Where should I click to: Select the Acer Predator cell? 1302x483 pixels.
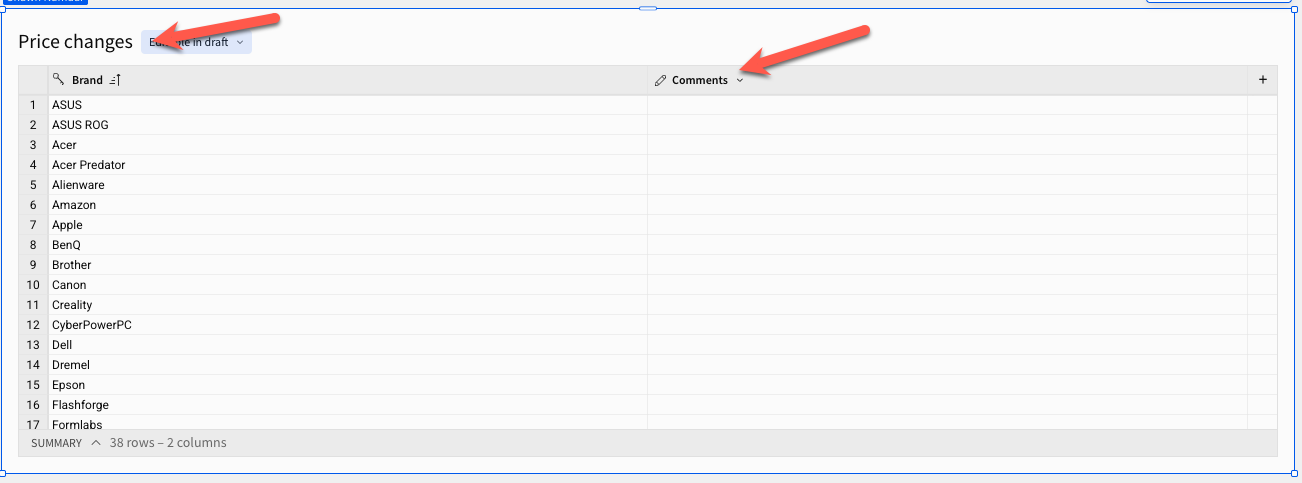coord(348,165)
